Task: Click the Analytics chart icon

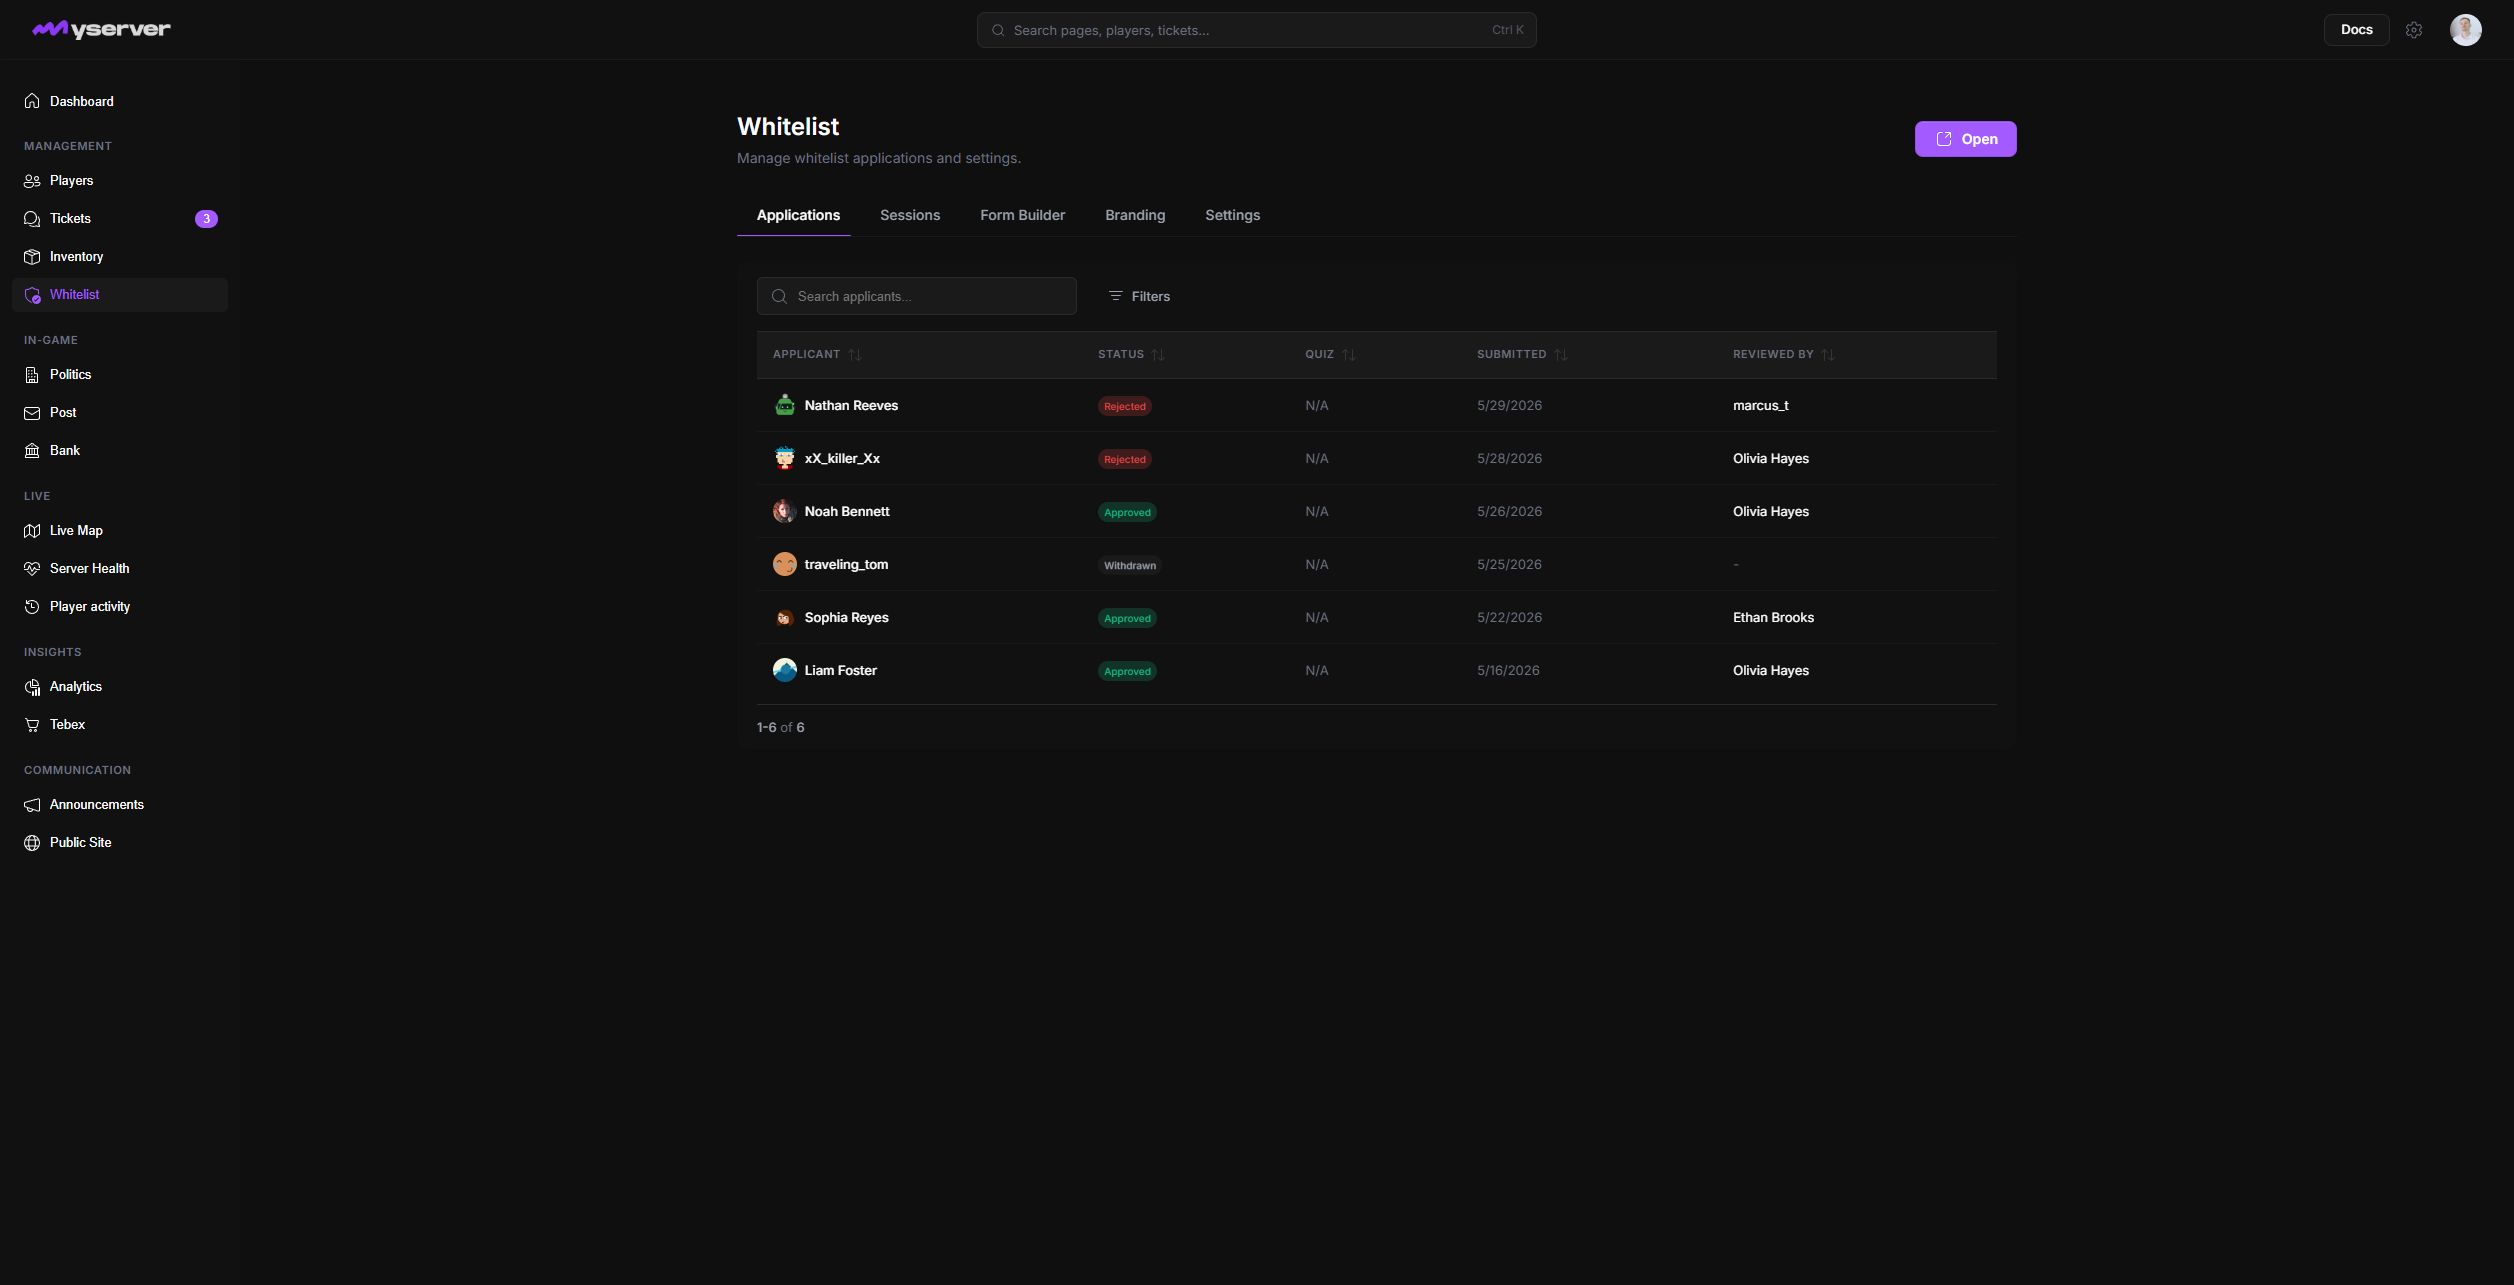Action: coord(32,687)
